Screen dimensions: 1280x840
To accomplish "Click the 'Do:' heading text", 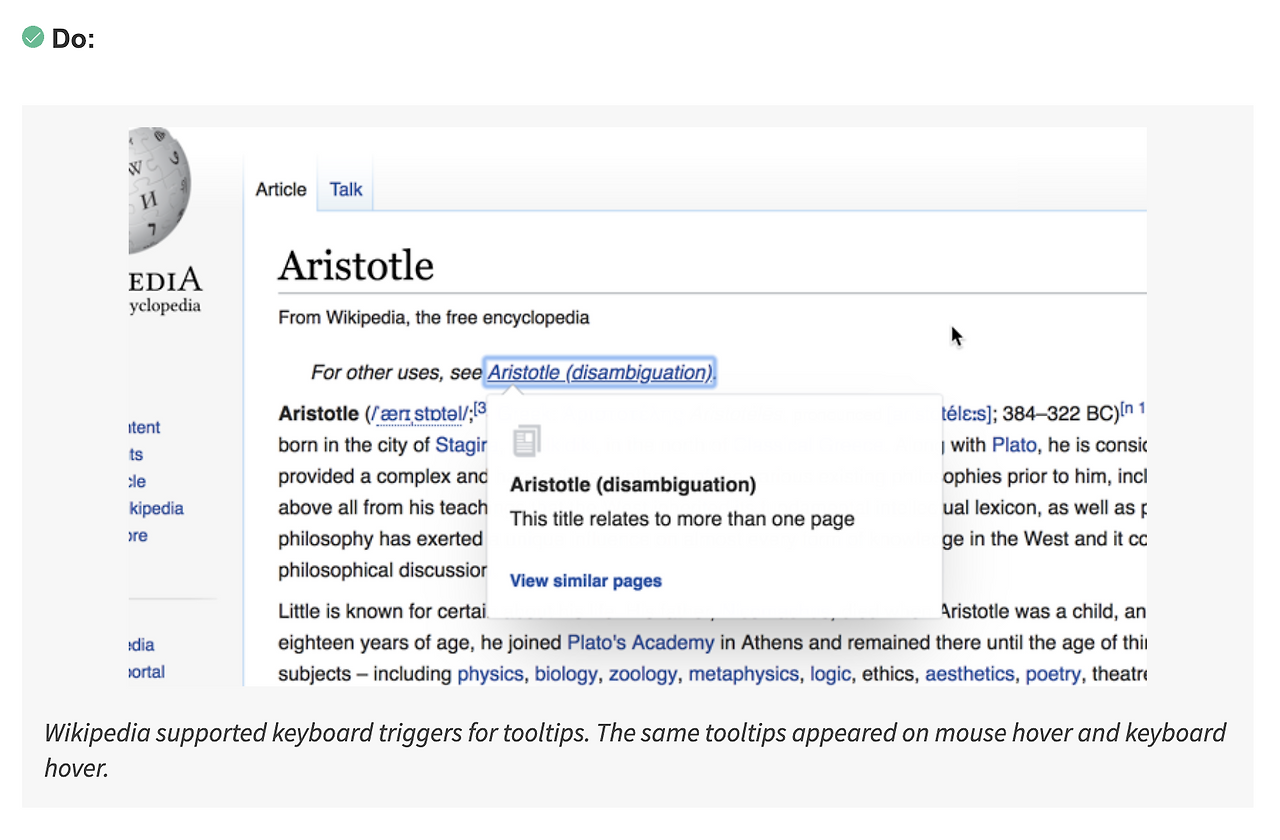I will pos(73,40).
